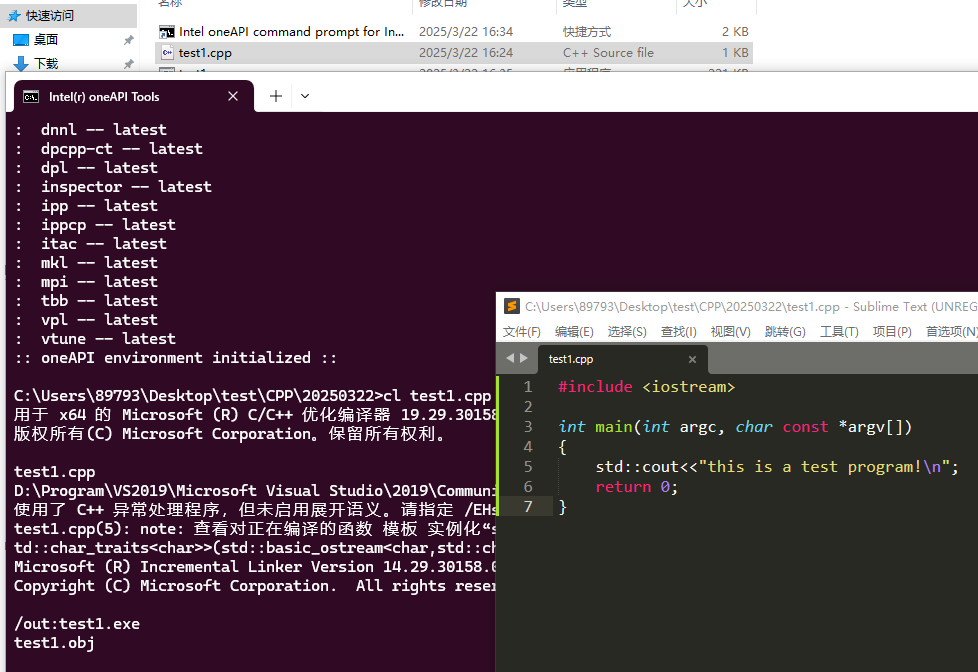This screenshot has height=672, width=978.
Task: Click the 1 KB size cell in Explorer
Action: [x=735, y=53]
